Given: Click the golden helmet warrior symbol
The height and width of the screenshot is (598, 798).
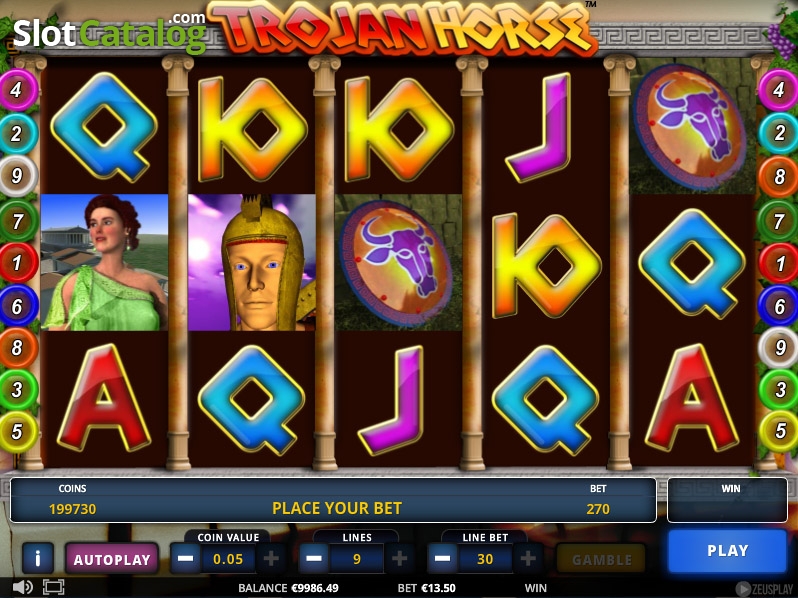Looking at the screenshot, I should click(x=252, y=263).
